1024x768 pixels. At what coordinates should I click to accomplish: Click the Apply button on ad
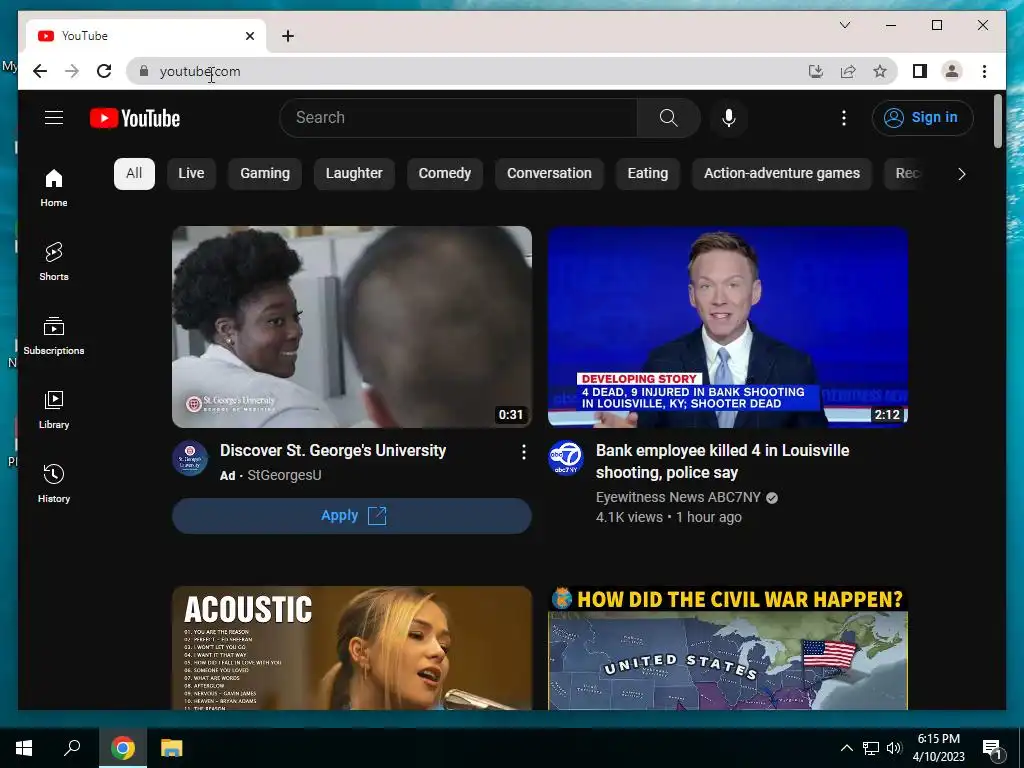352,516
